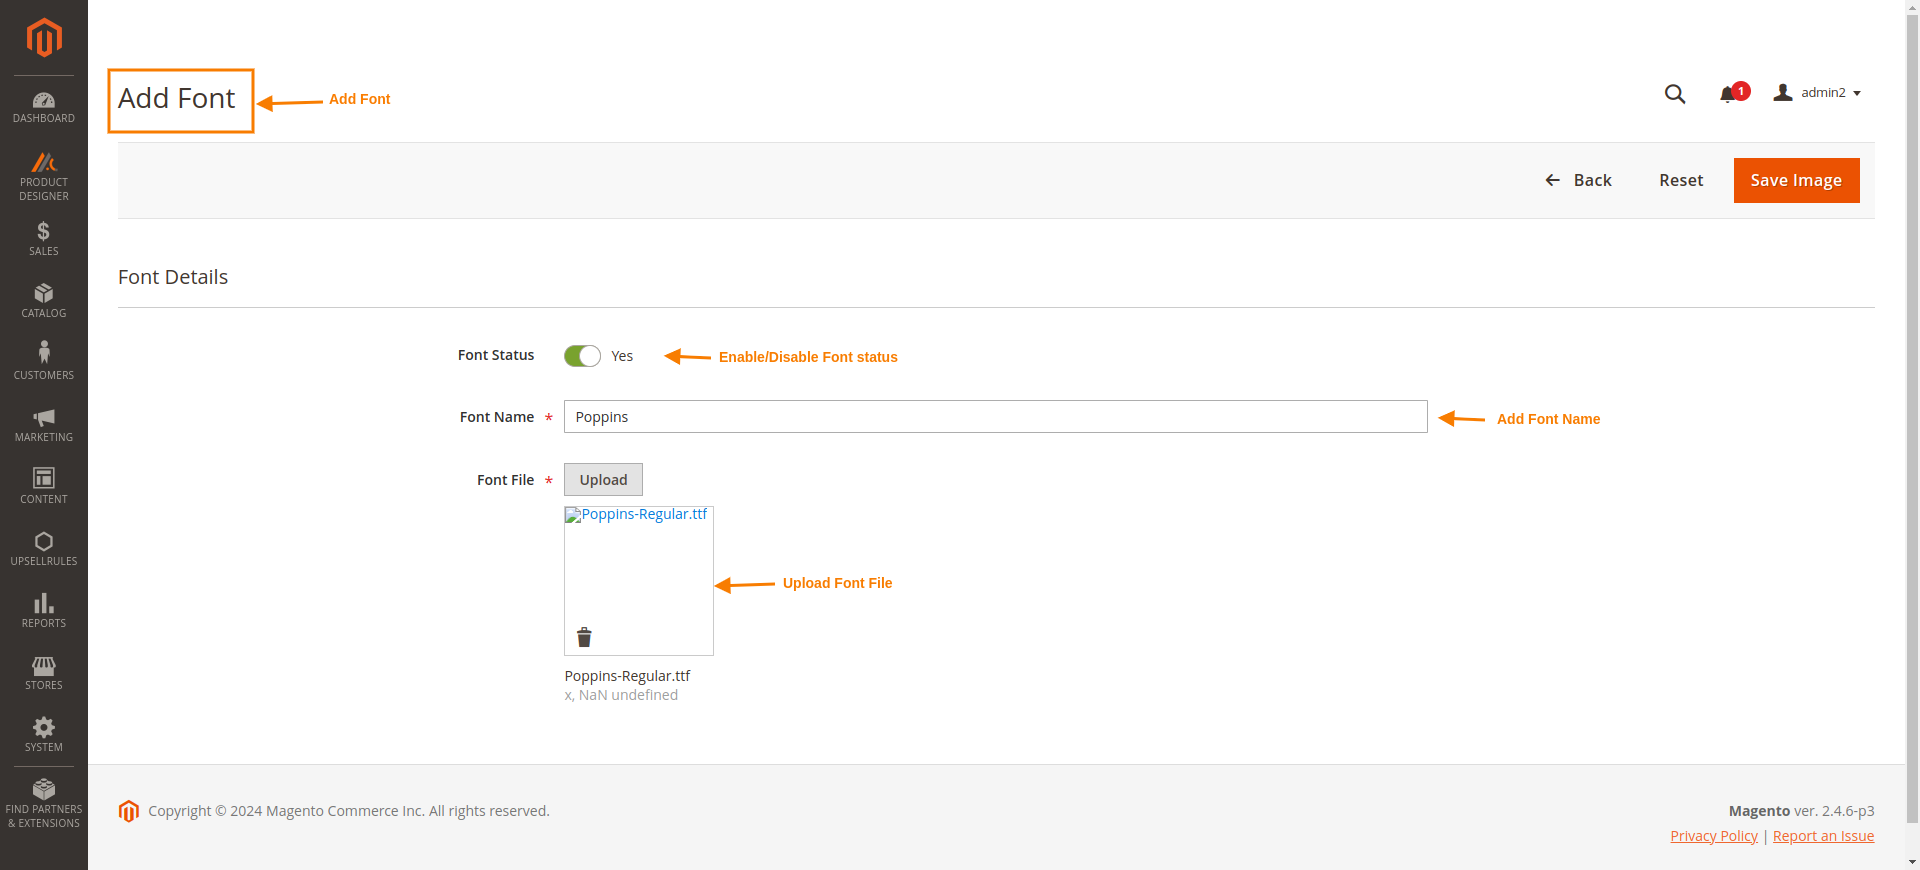This screenshot has width=1920, height=870.
Task: Open Find Partners & Extensions
Action: 44,804
